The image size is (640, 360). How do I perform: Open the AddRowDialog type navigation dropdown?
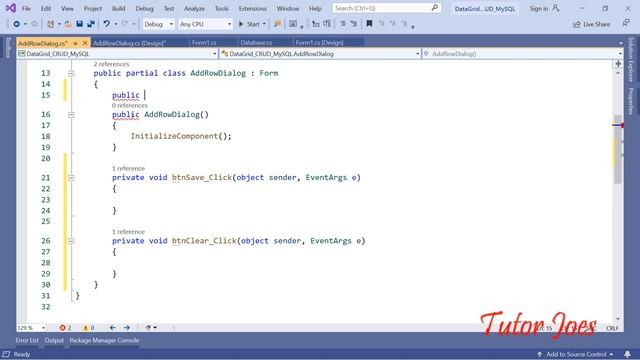click(320, 53)
